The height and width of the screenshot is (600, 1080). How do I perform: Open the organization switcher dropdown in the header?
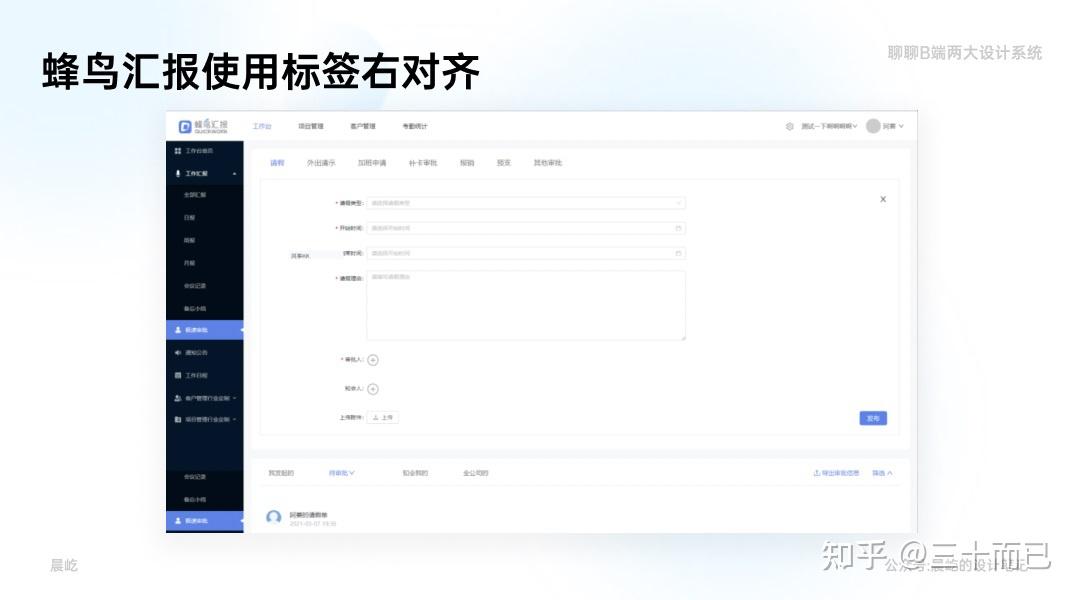[829, 126]
